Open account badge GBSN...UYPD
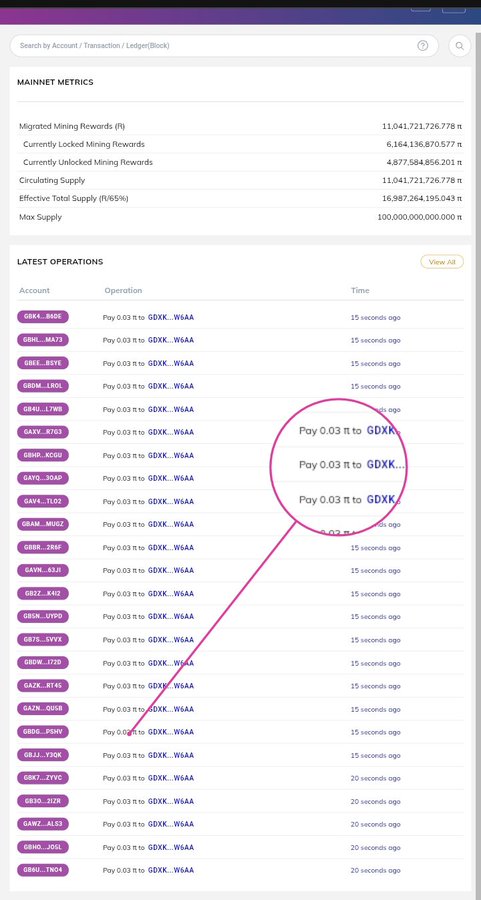 click(x=43, y=616)
